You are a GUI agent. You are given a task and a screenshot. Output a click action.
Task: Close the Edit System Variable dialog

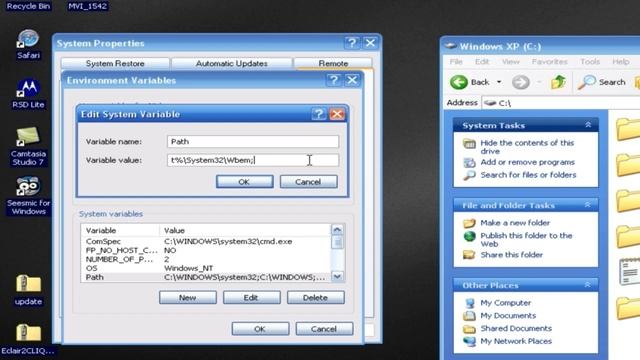(x=337, y=114)
